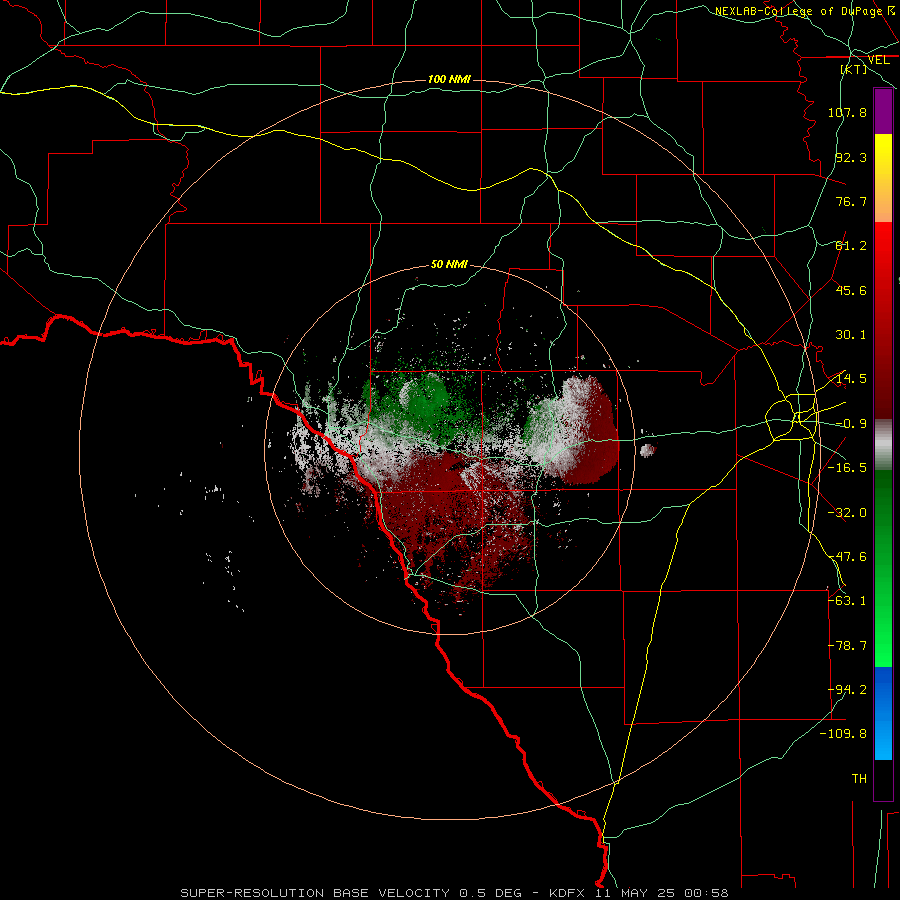Click the 45.6 velocity scale value
Image resolution: width=900 pixels, height=900 pixels.
(851, 290)
